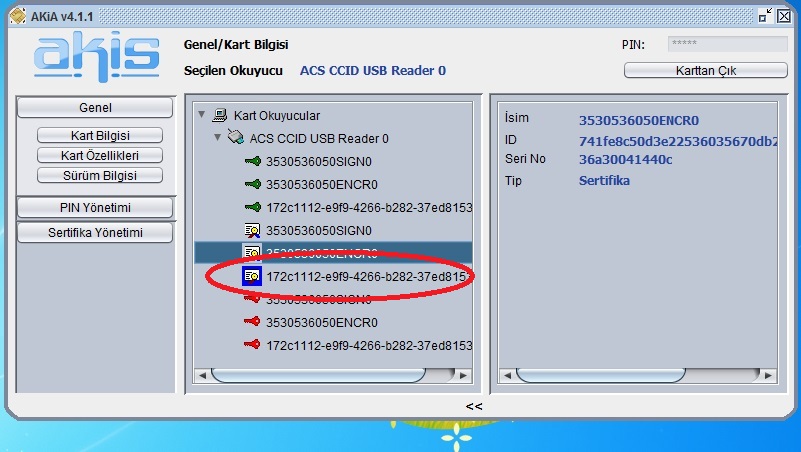Click the red key icon for 172c1112
The height and width of the screenshot is (452, 801).
click(x=252, y=345)
